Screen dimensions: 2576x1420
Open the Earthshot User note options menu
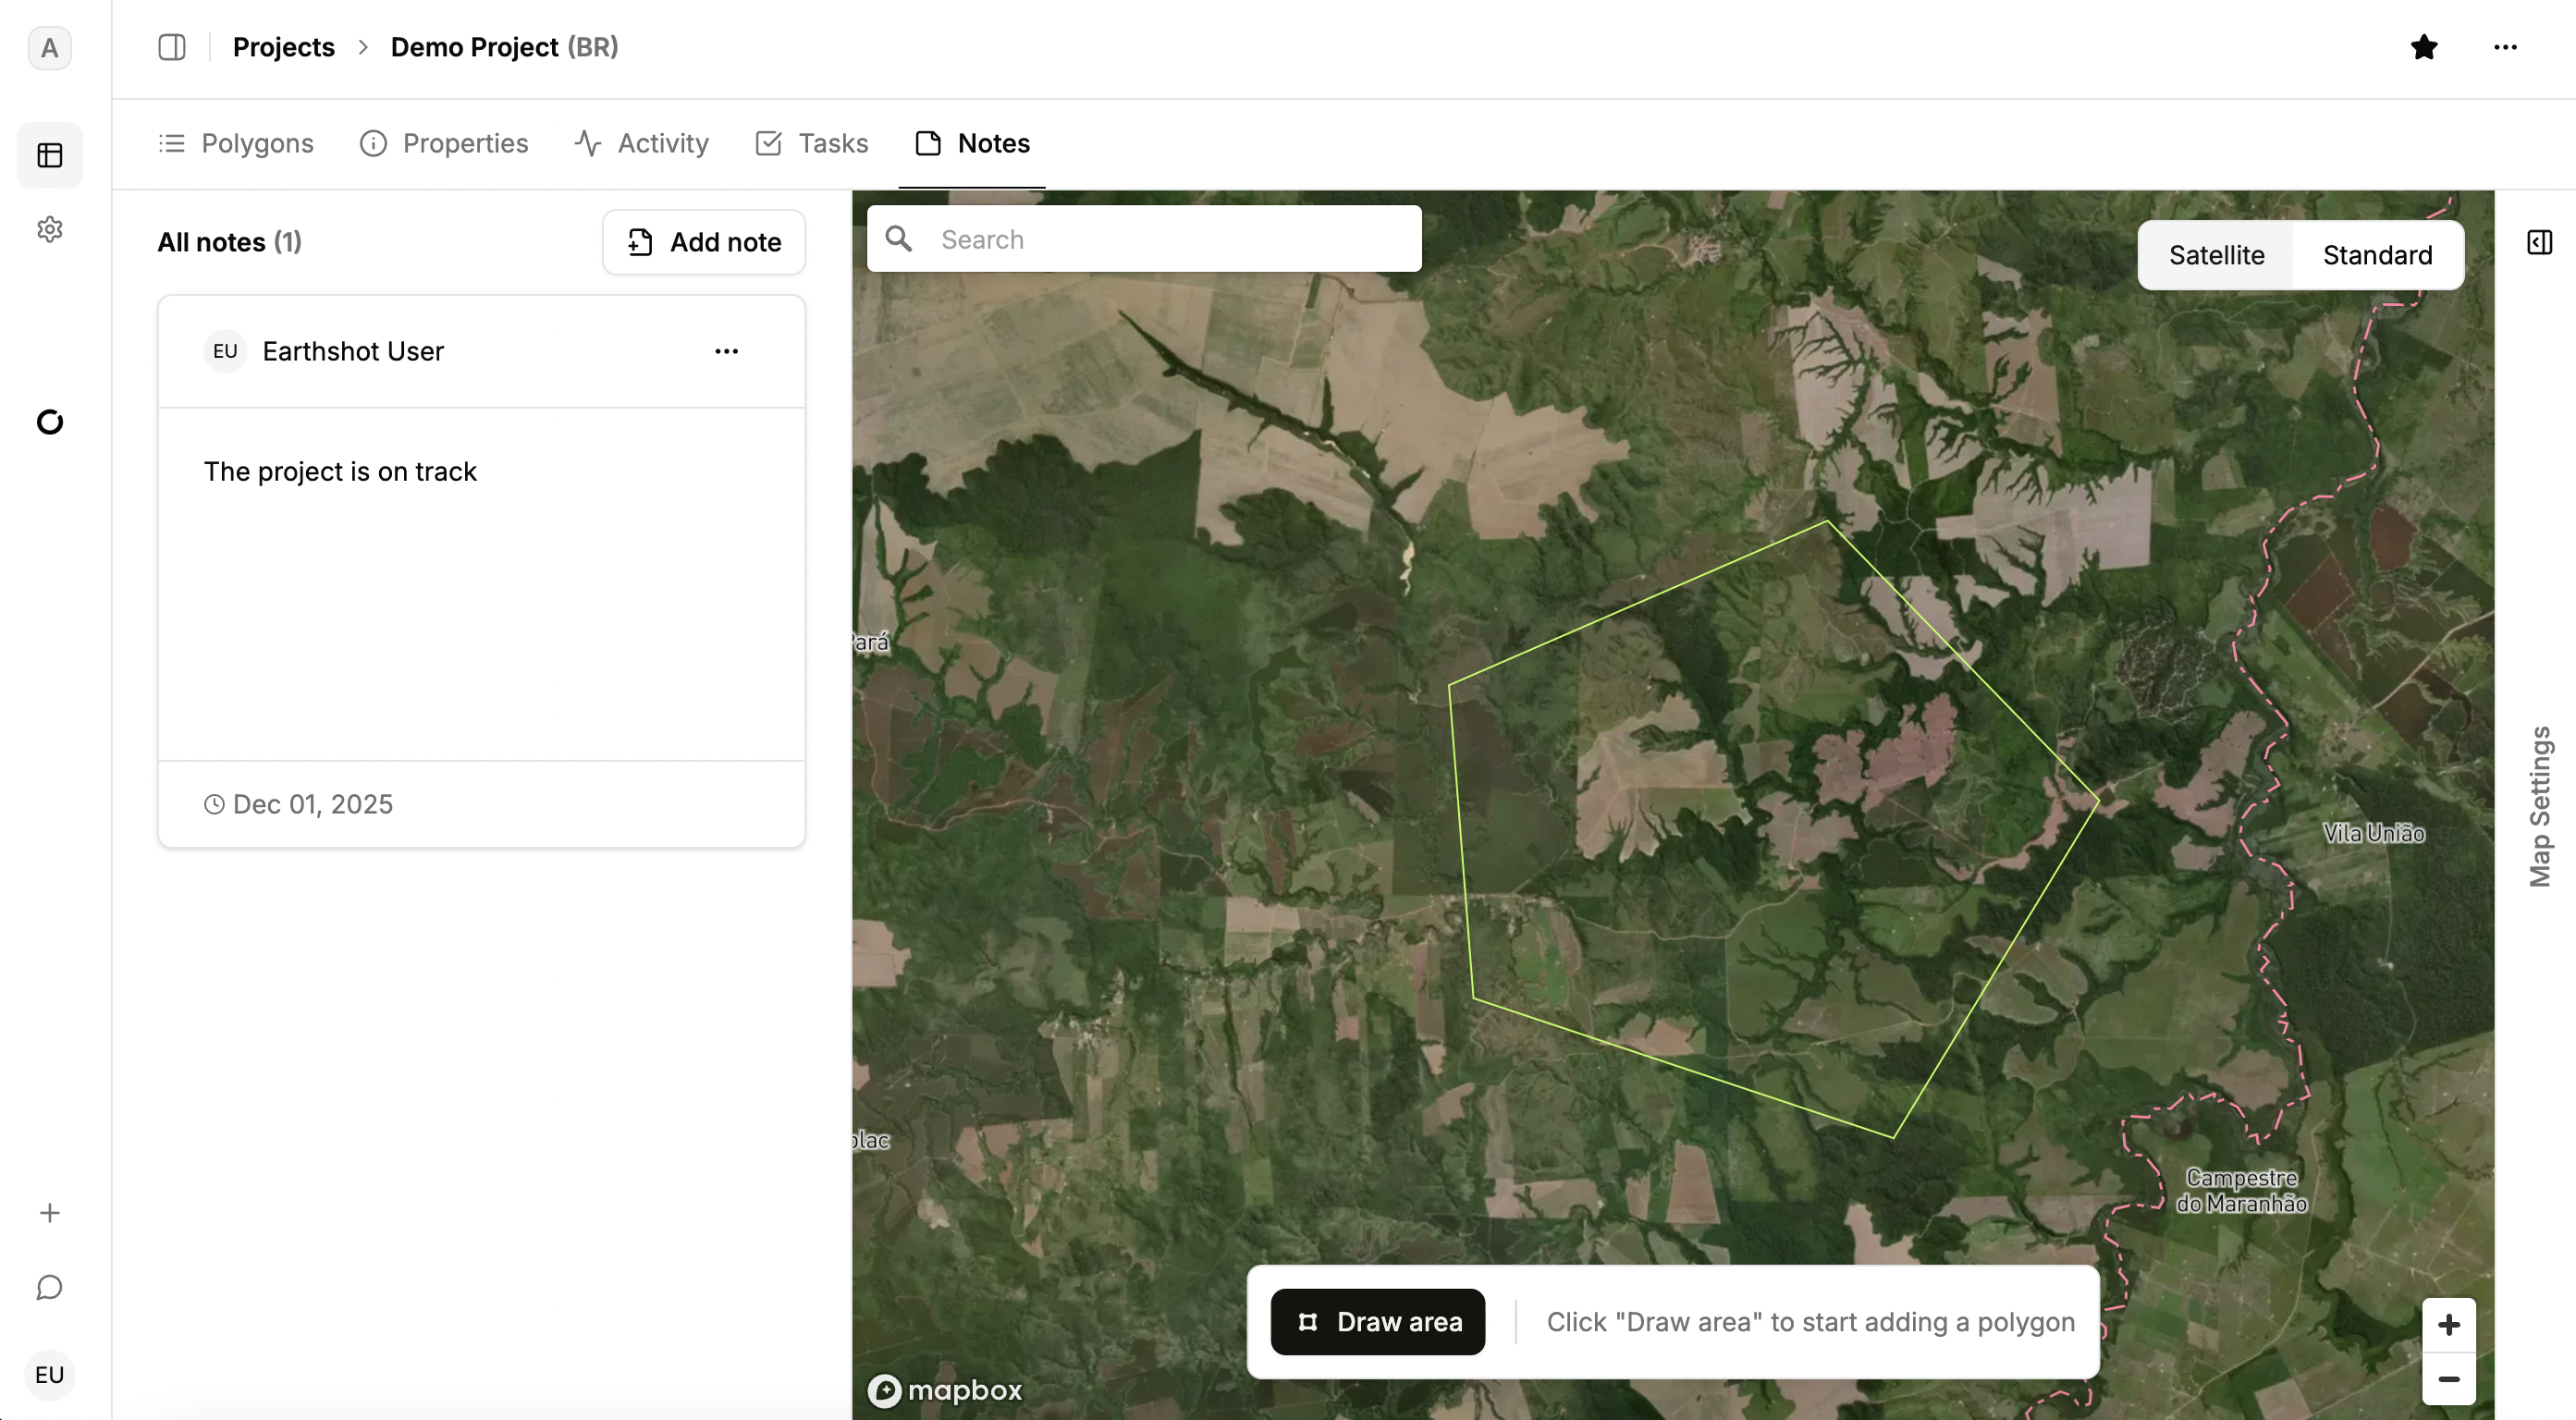click(726, 351)
